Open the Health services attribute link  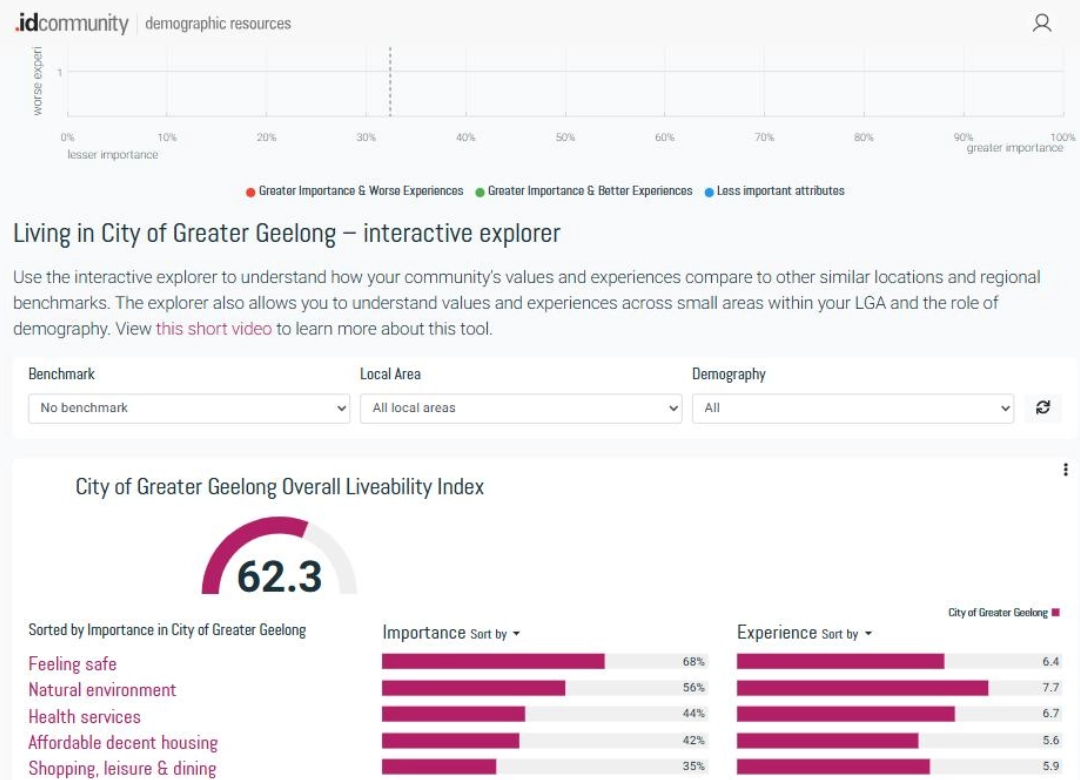(x=84, y=717)
